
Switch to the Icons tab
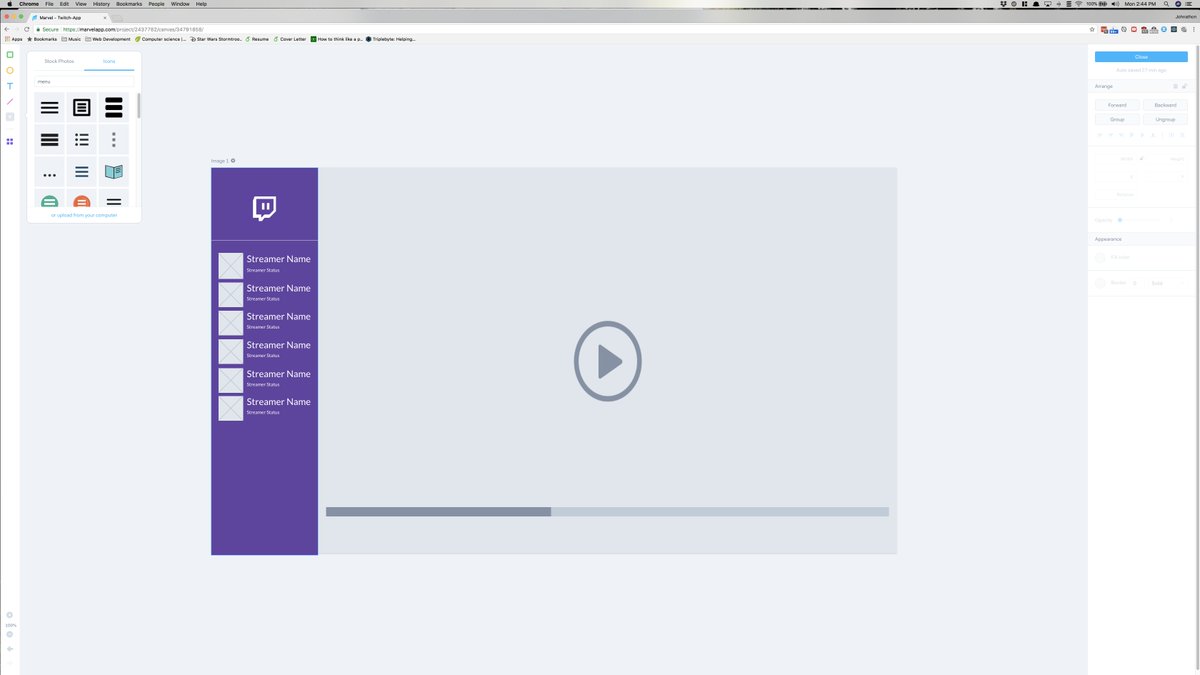coord(109,61)
